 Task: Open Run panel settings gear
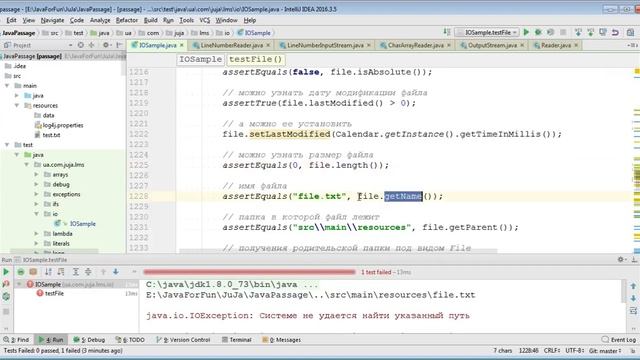click(621, 260)
